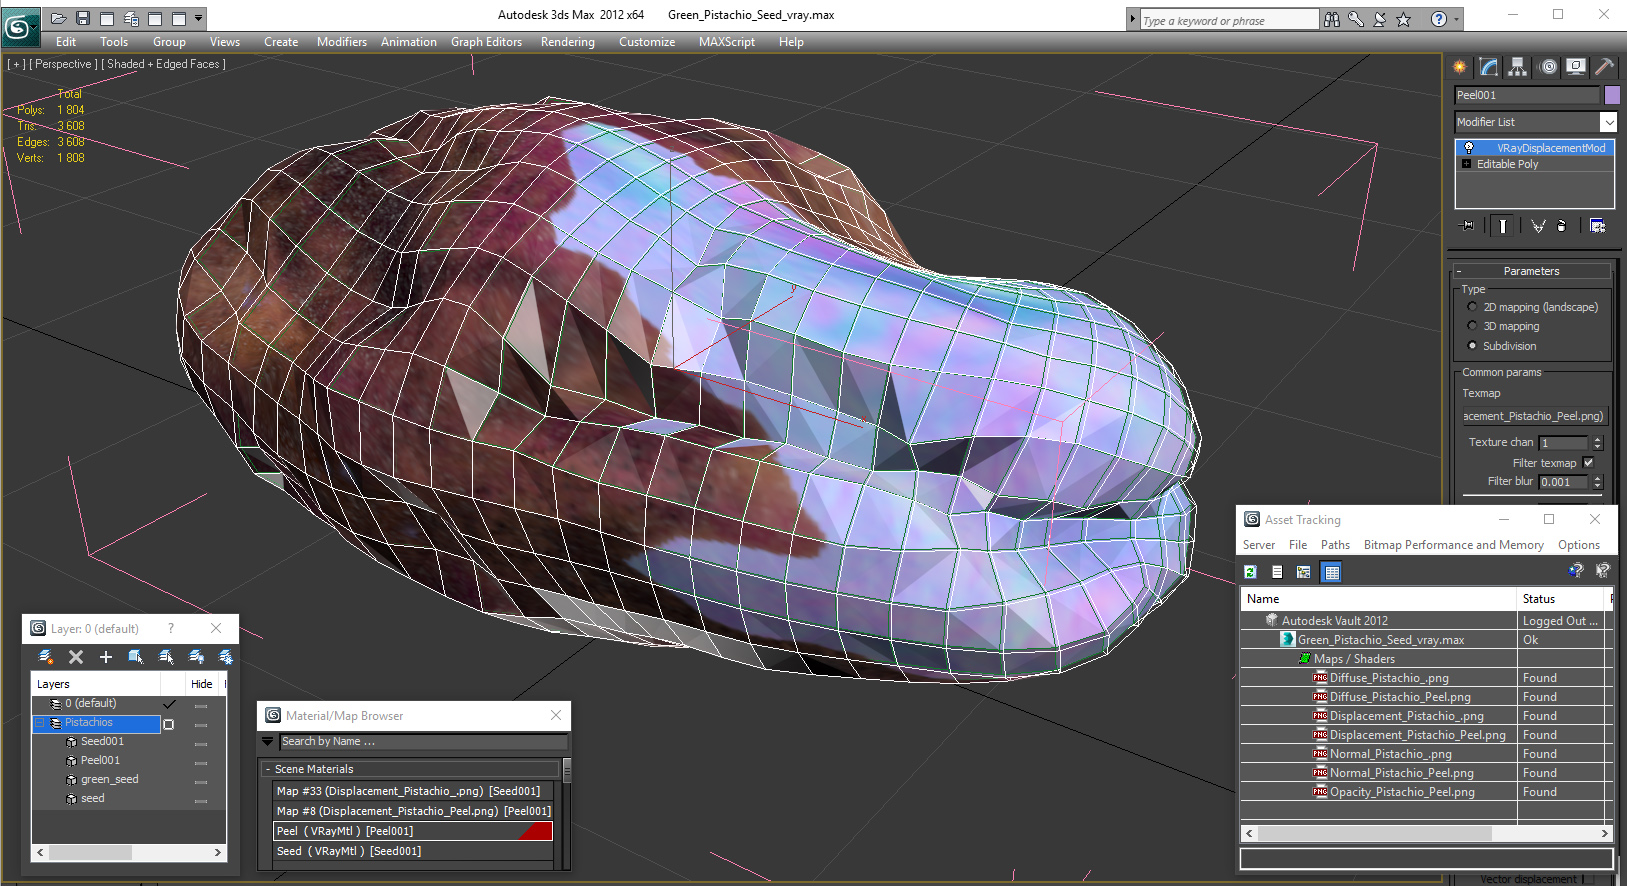Click the binoculars search icon

tap(1332, 19)
